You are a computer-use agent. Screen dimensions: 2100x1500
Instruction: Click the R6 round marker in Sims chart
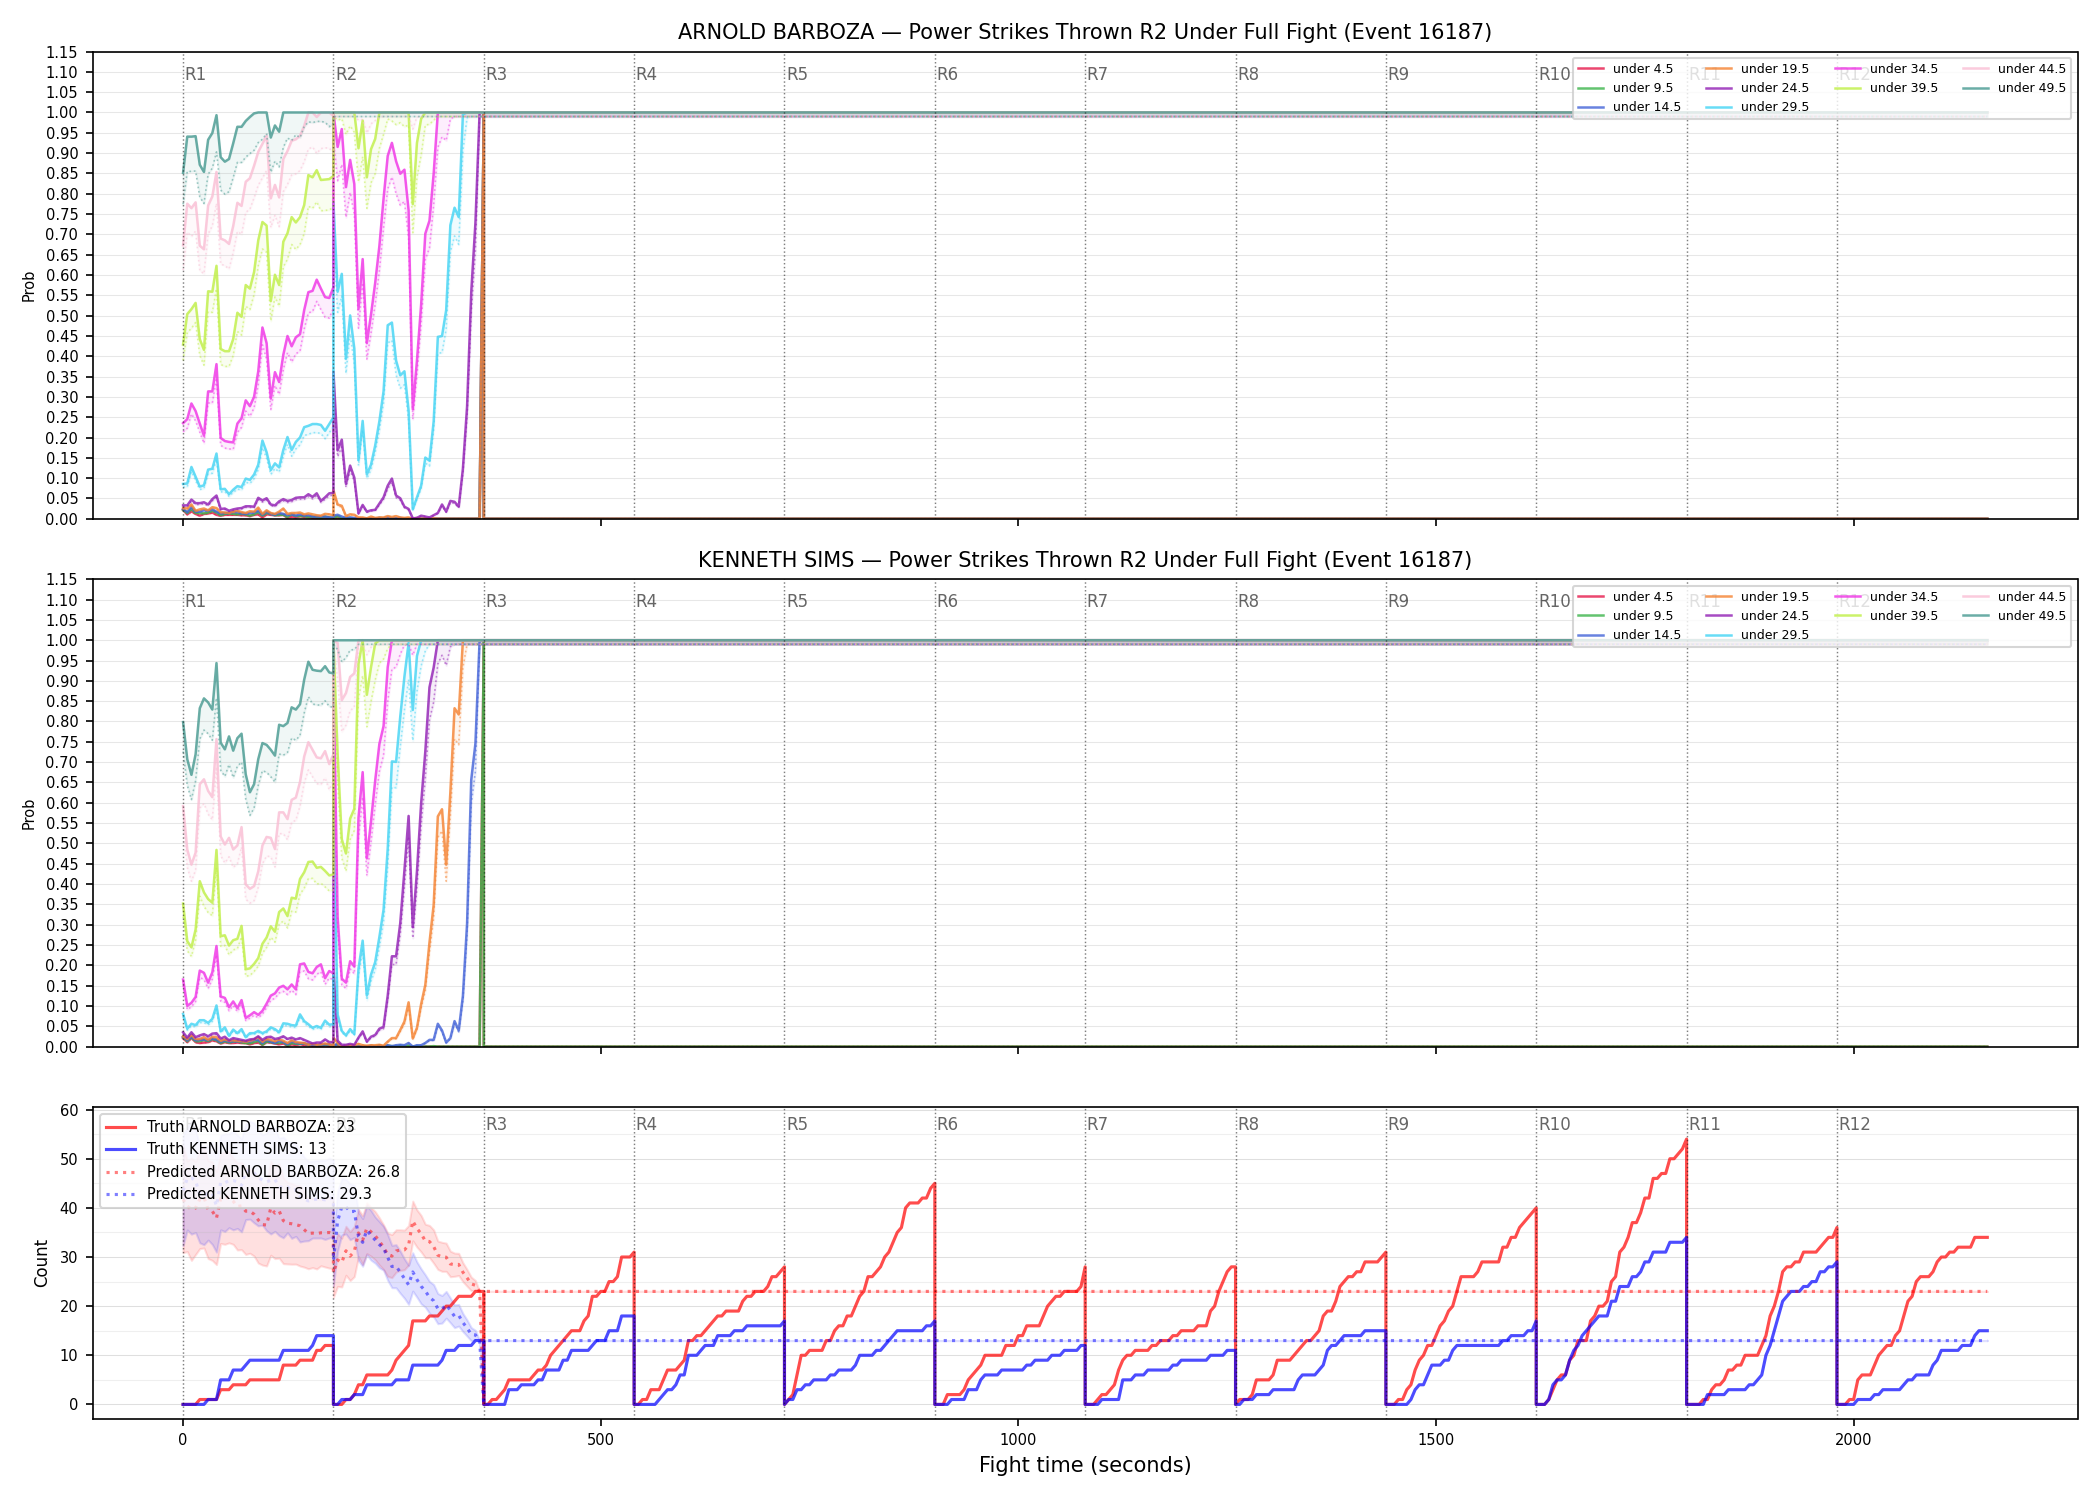[947, 601]
